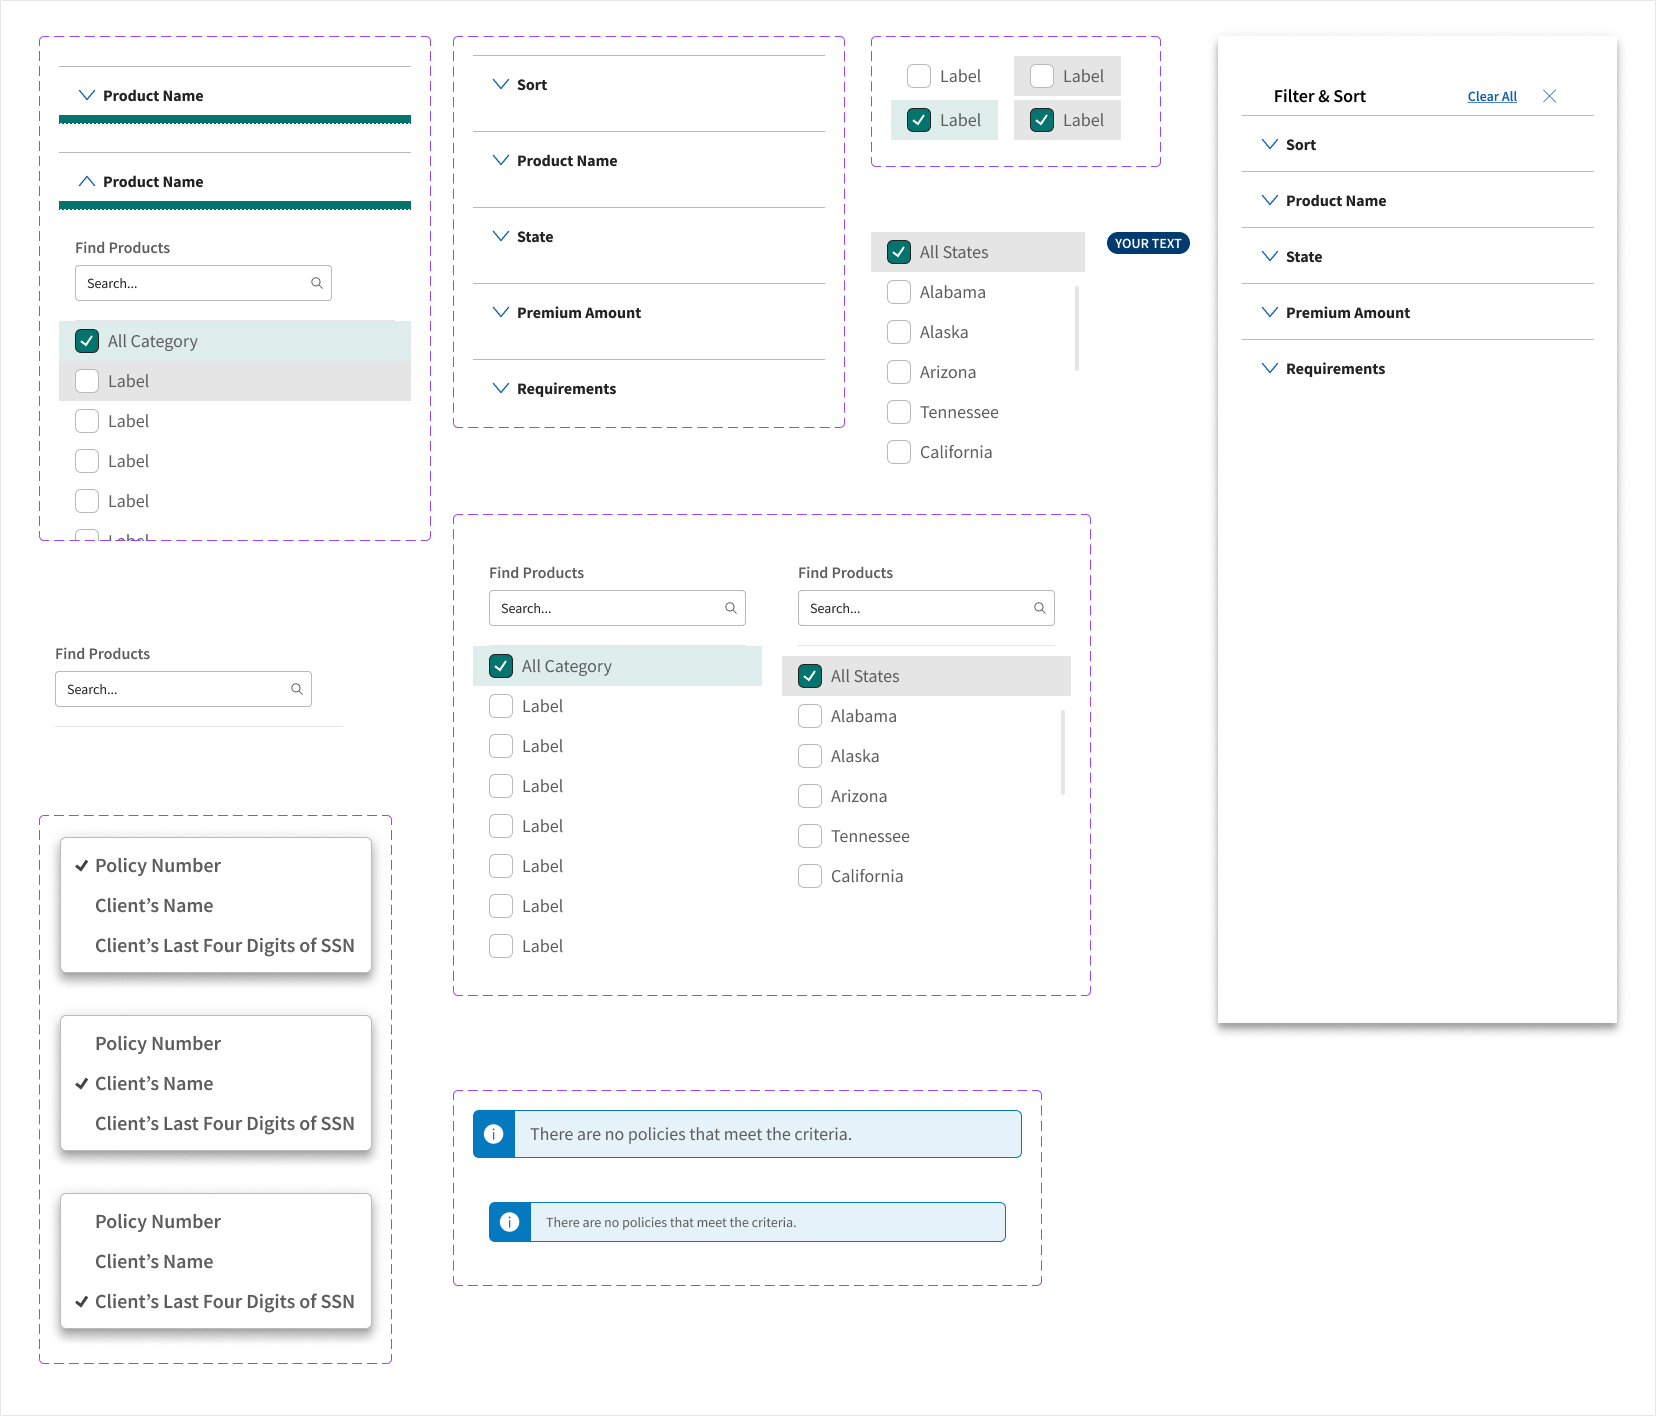Click the scrollbar beside the states list with search
The width and height of the screenshot is (1656, 1416).
coord(1062,752)
